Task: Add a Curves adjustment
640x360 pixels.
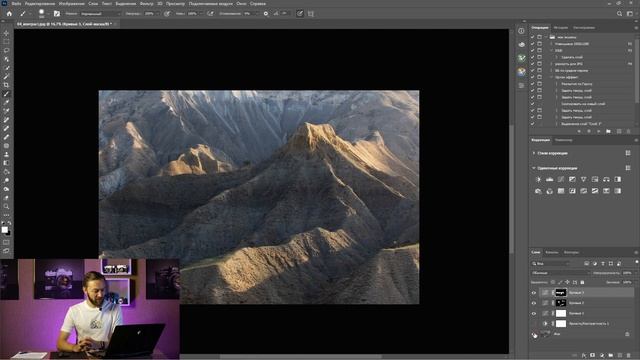Action: [x=561, y=179]
